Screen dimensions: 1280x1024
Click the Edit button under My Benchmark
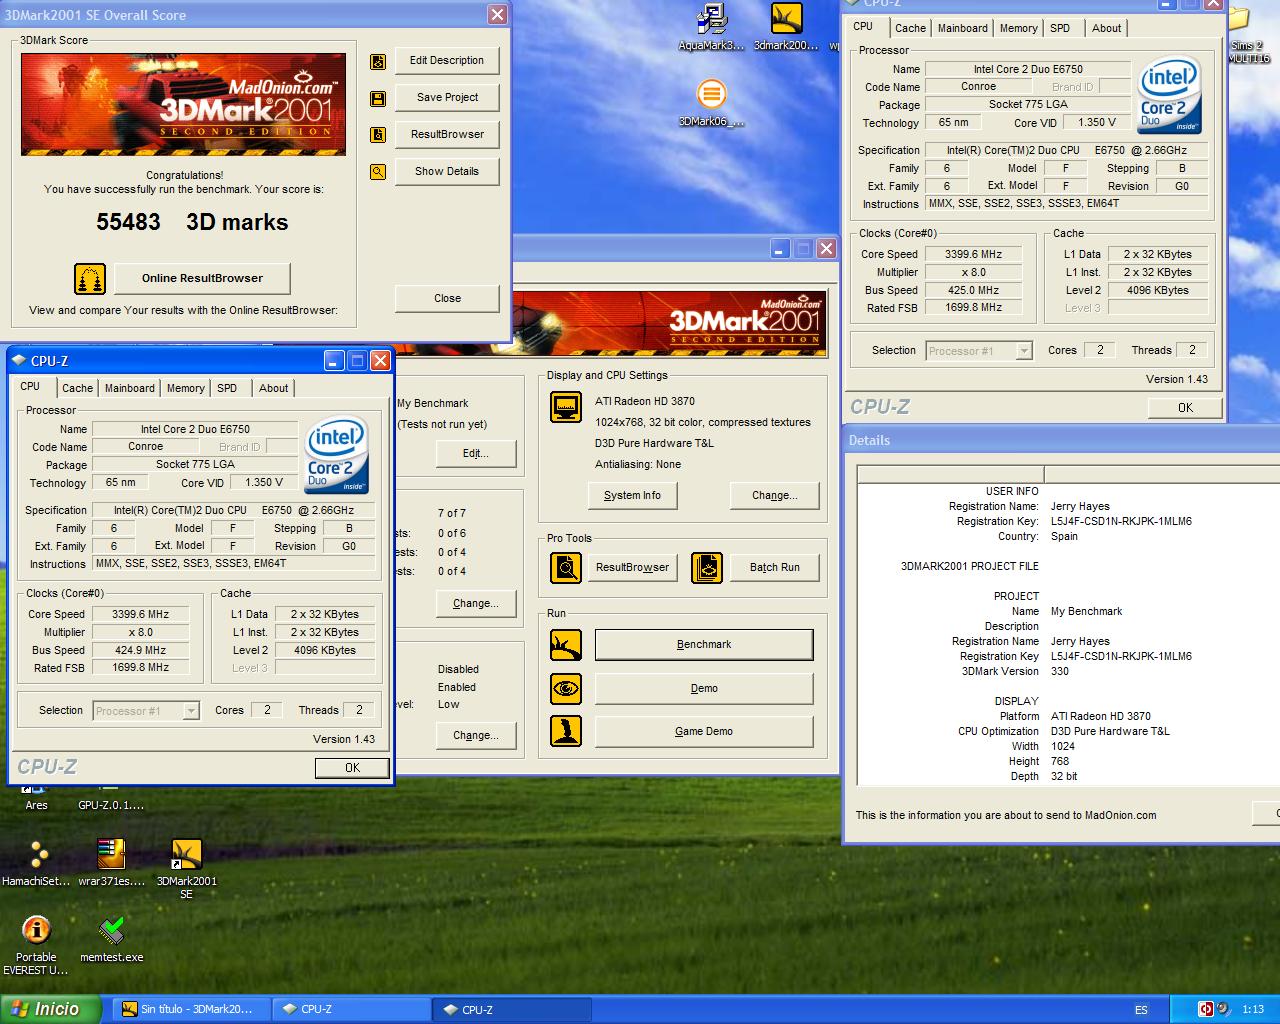coord(476,453)
